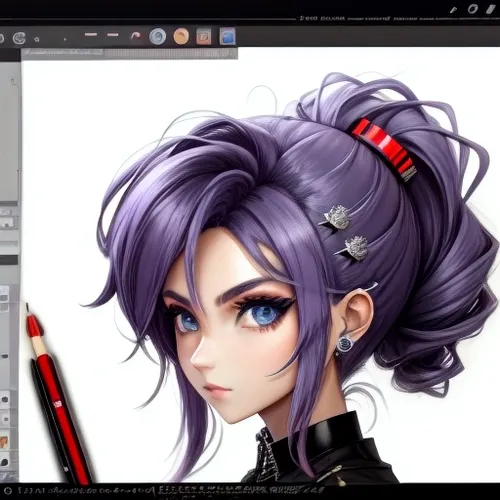Screen dimensions: 500x500
Task: Click the first pink dash toolbar icon
Action: (x=90, y=34)
